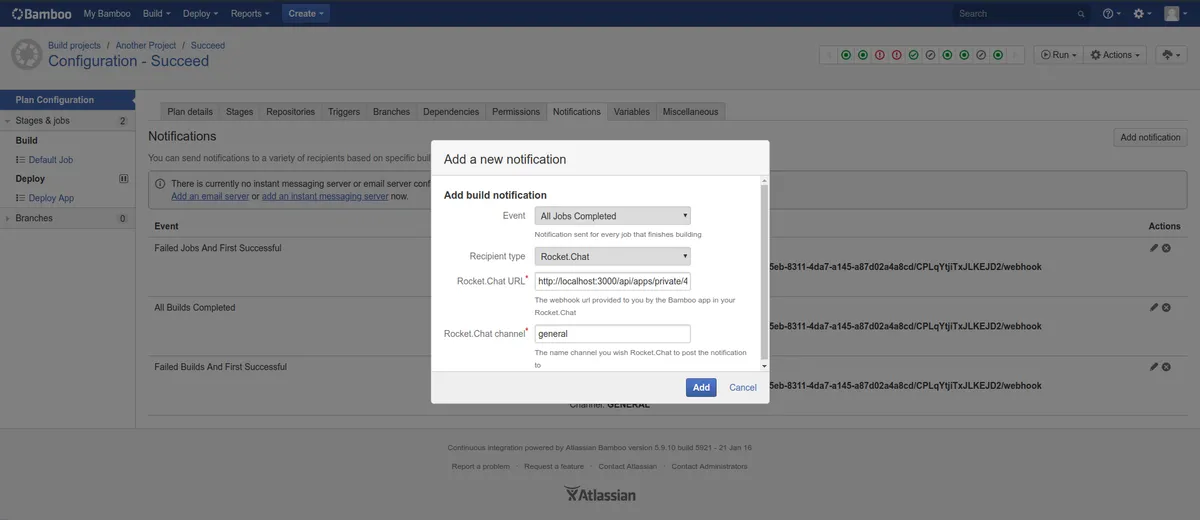Open the Run dropdown button
The image size is (1200, 520).
pyautogui.click(x=1058, y=55)
